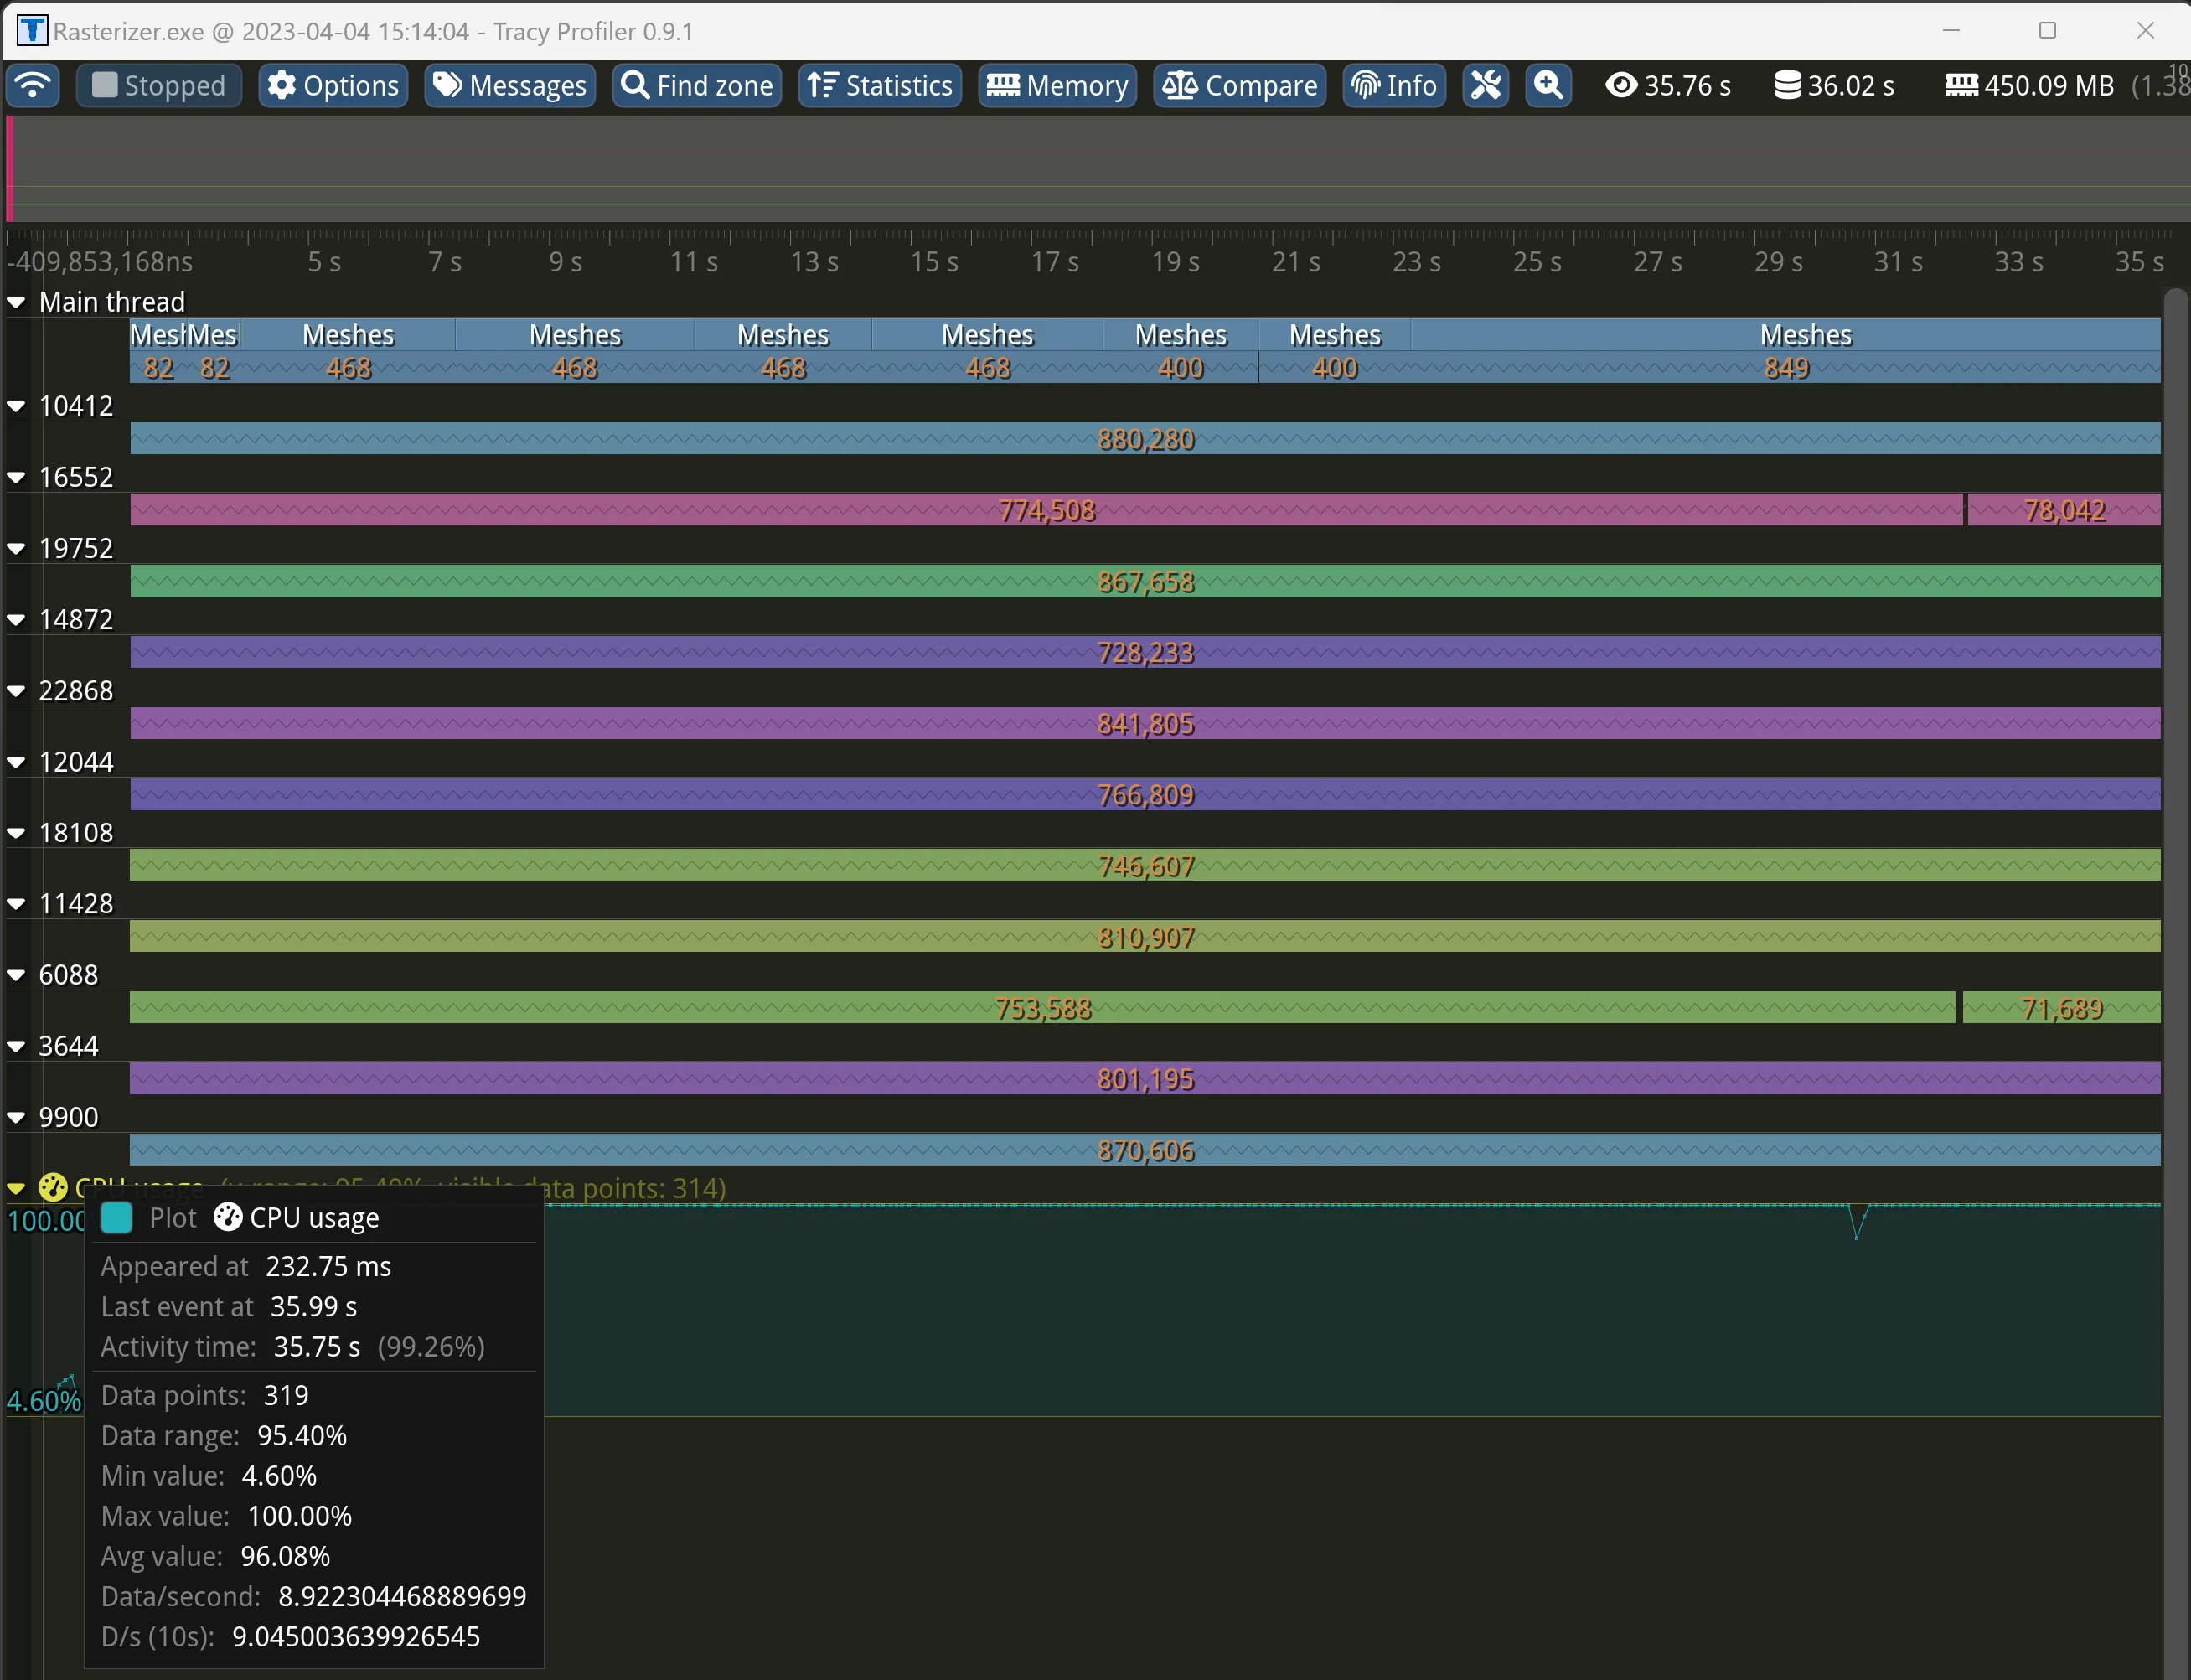The width and height of the screenshot is (2191, 1680).
Task: Maximize the Tracy Profiler window
Action: (x=2047, y=31)
